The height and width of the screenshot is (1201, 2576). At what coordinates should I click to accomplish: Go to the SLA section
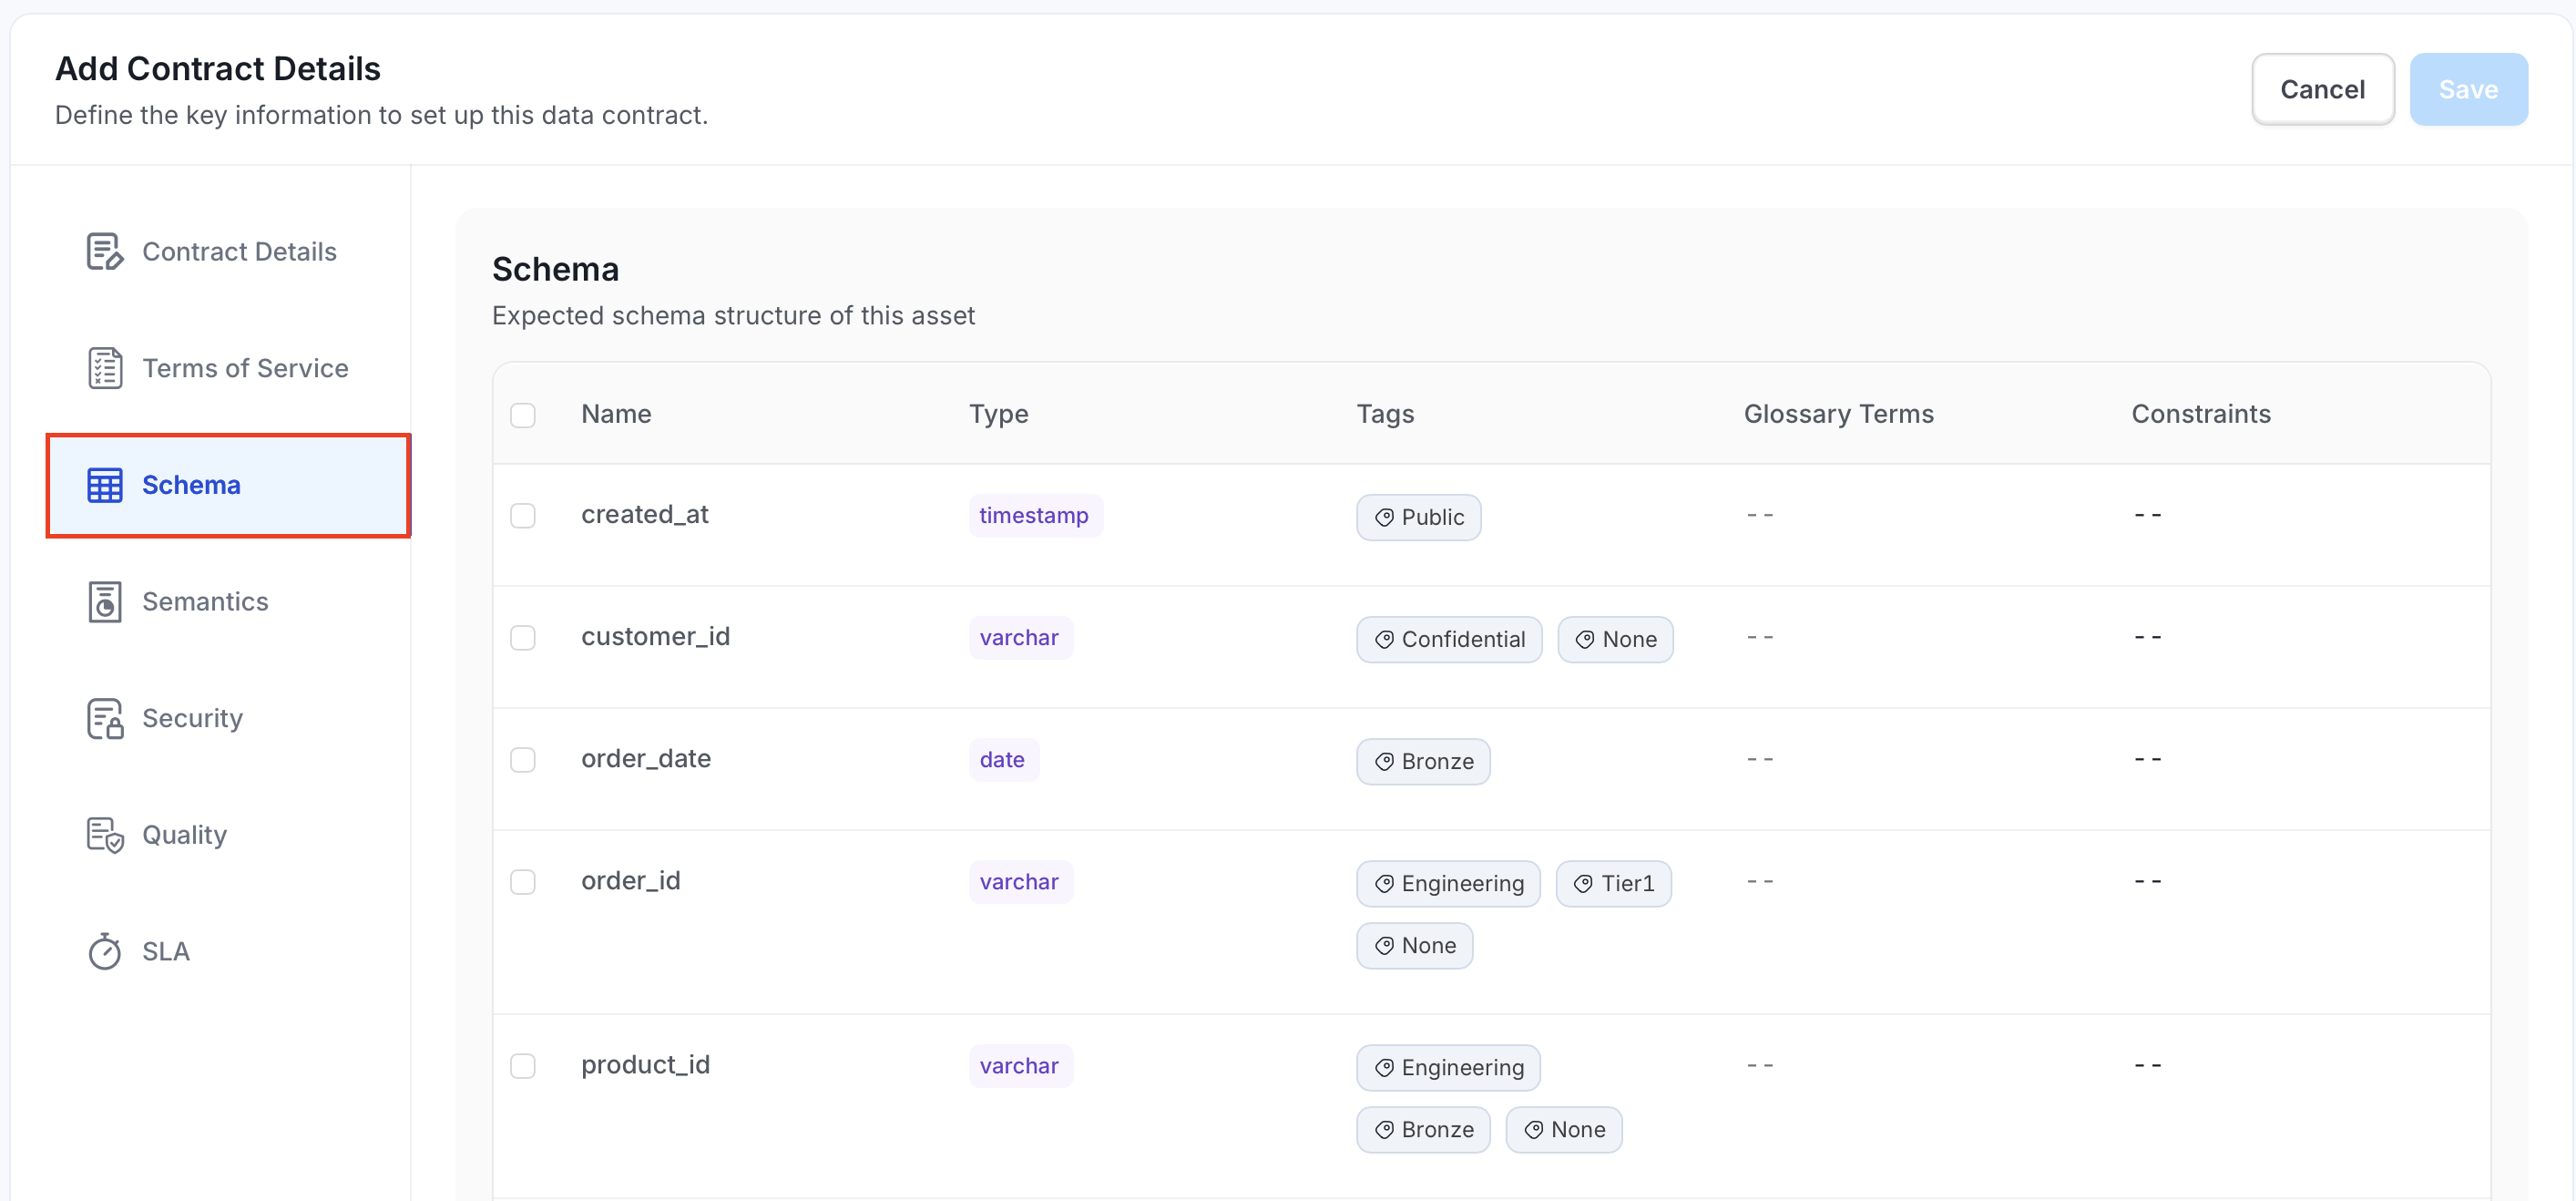[228, 951]
